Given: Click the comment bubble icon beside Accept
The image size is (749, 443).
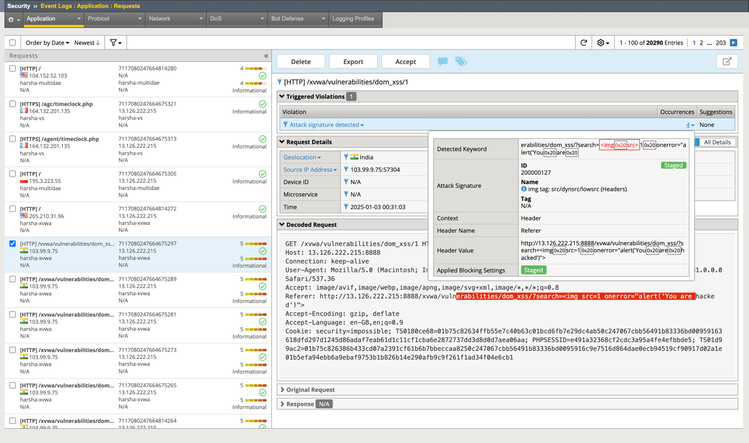Looking at the screenshot, I should (443, 61).
